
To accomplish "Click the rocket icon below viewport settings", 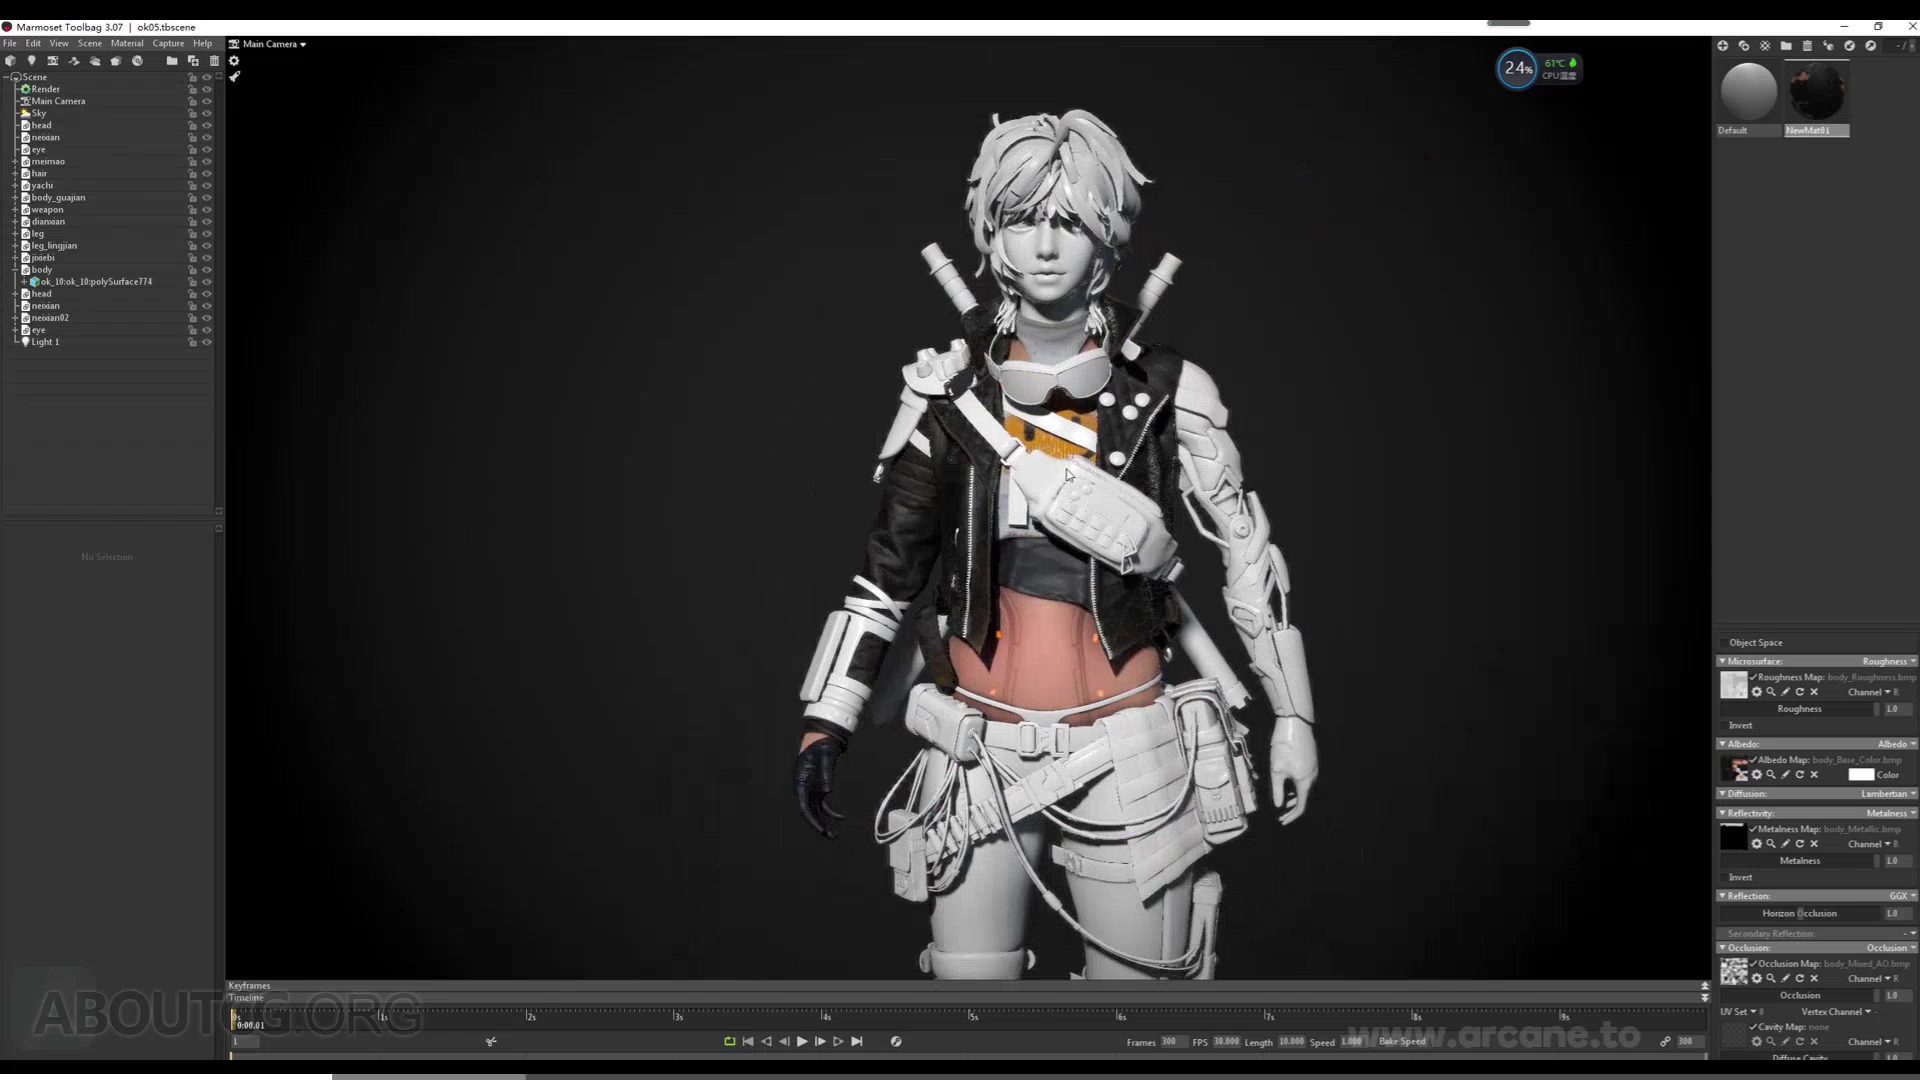I will [x=234, y=77].
